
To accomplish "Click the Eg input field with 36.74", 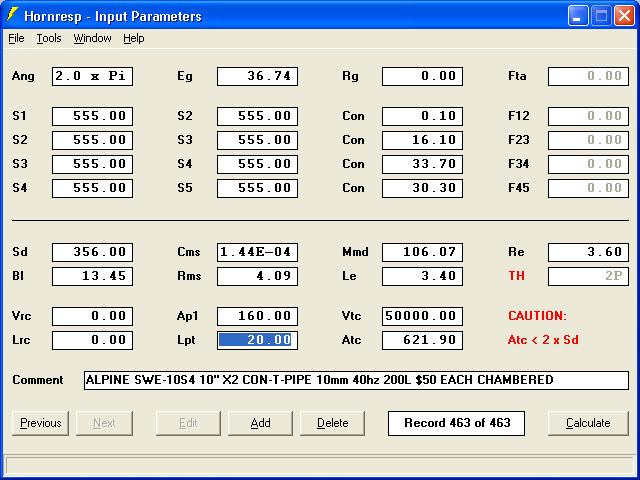I will point(258,76).
